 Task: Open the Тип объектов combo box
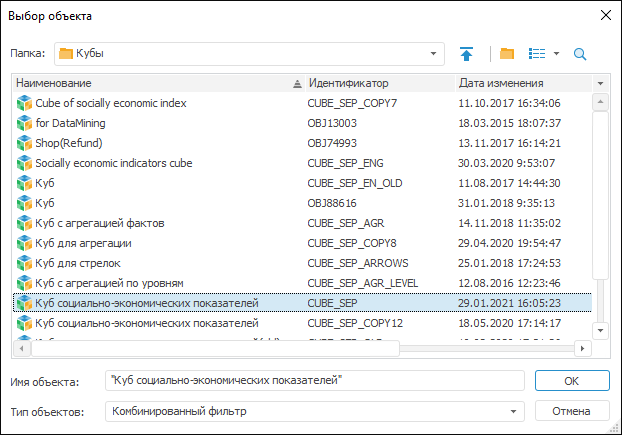click(514, 411)
